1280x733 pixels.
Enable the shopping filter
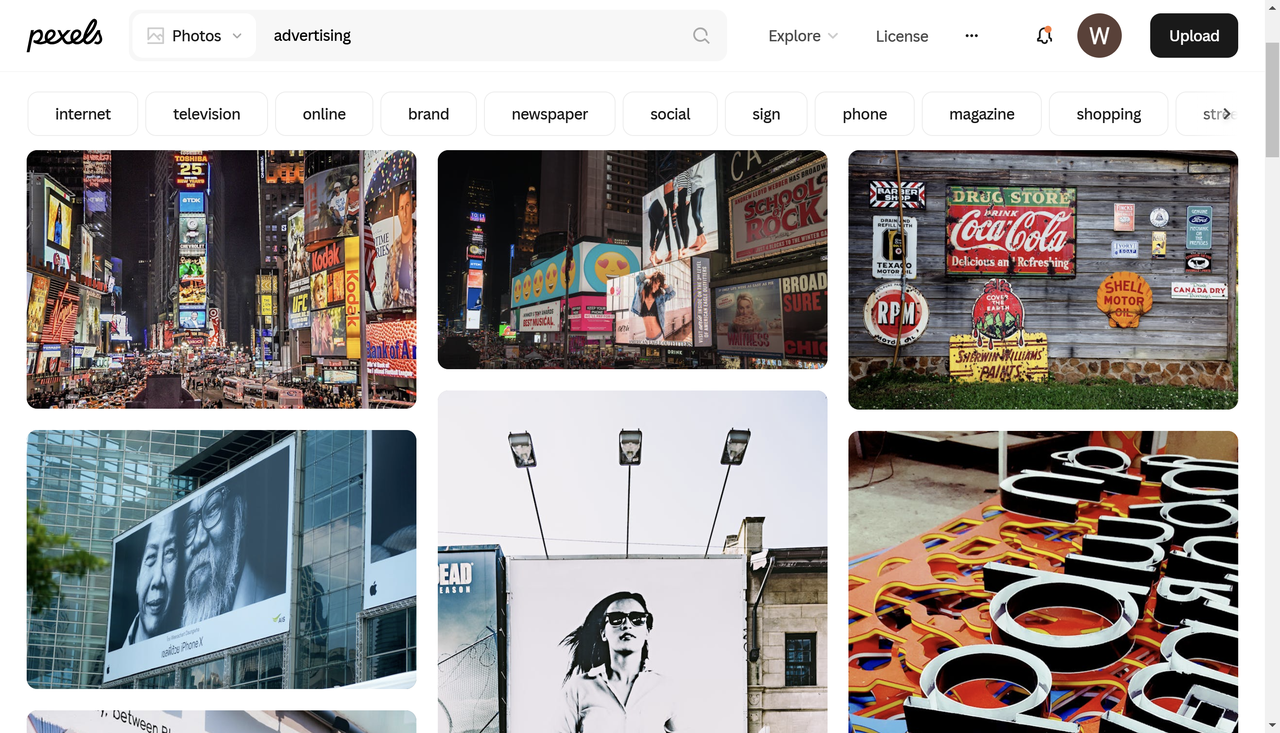coord(1108,113)
